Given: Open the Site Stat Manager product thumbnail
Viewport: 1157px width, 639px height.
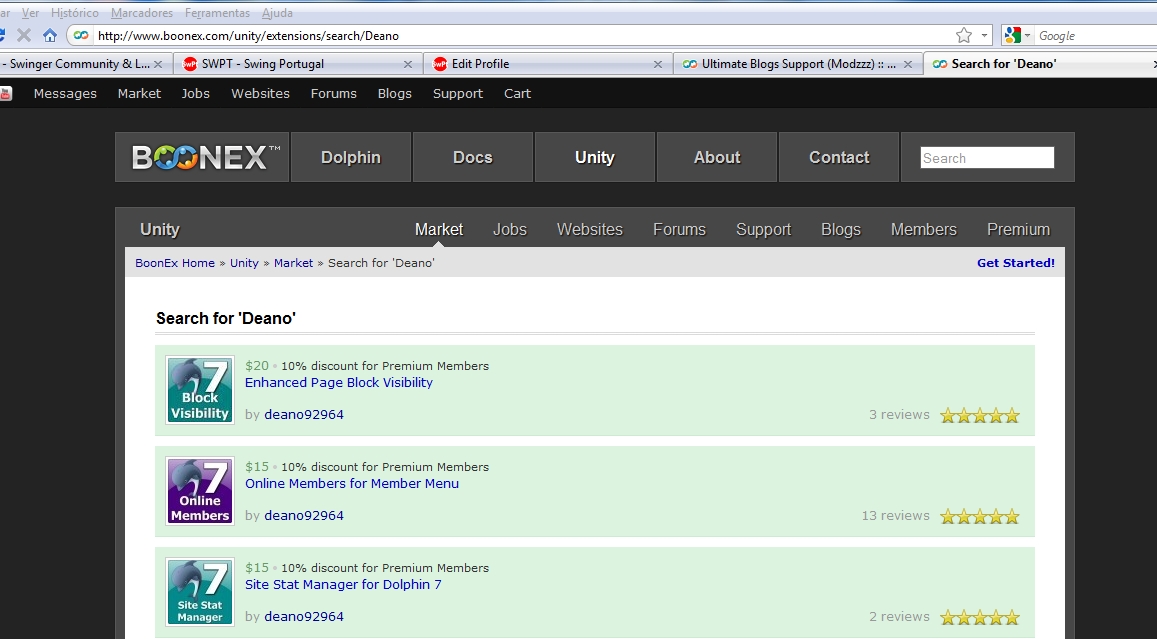Looking at the screenshot, I should click(x=200, y=592).
